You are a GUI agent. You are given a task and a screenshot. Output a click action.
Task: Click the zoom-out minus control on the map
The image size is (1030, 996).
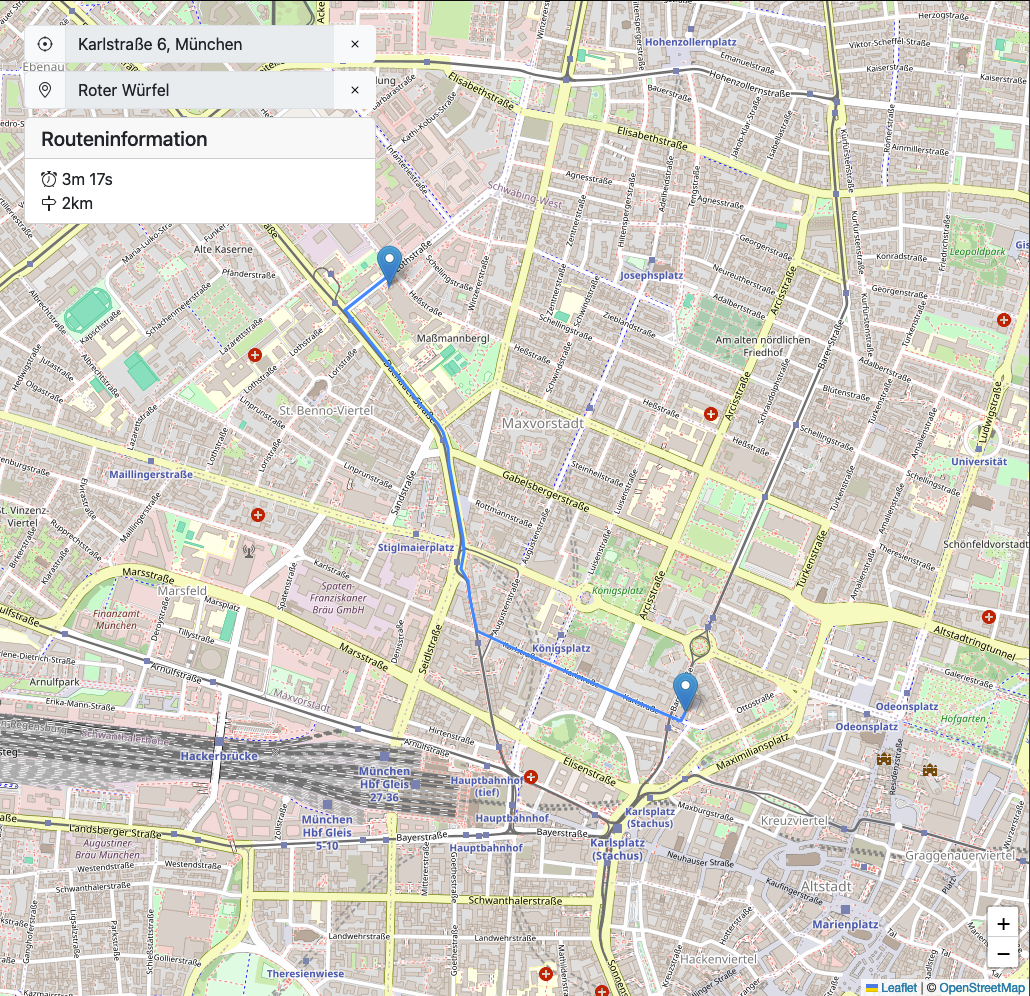coord(1004,954)
